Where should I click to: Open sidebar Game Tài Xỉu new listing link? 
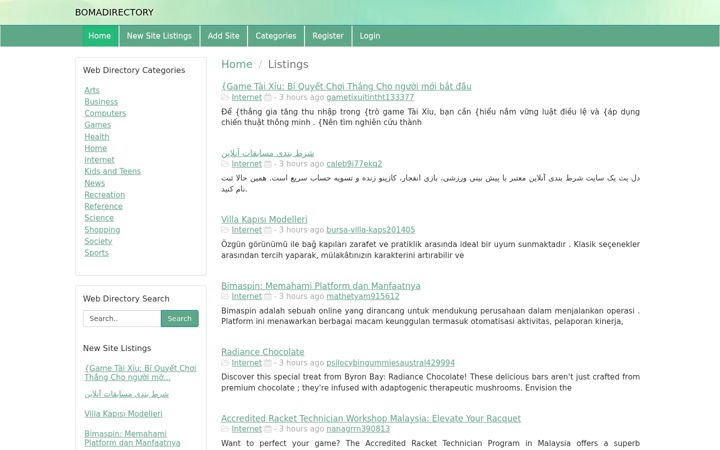140,372
